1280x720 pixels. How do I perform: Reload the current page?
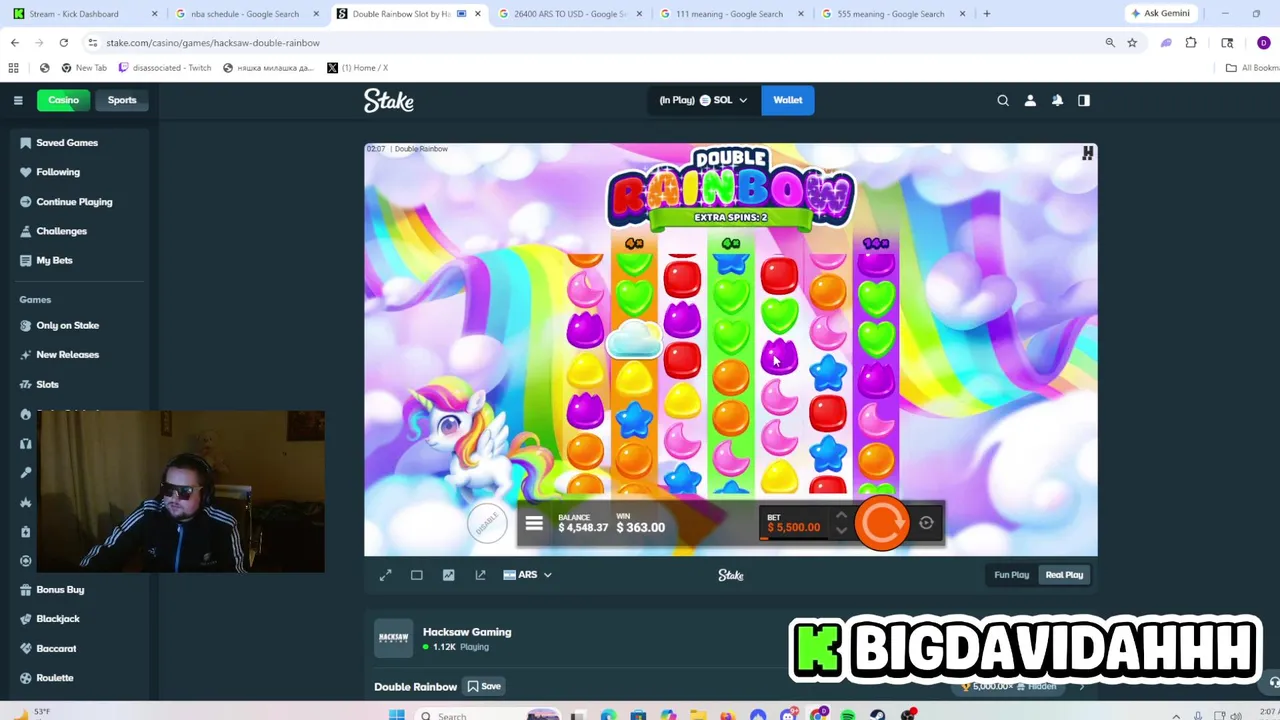click(x=63, y=43)
